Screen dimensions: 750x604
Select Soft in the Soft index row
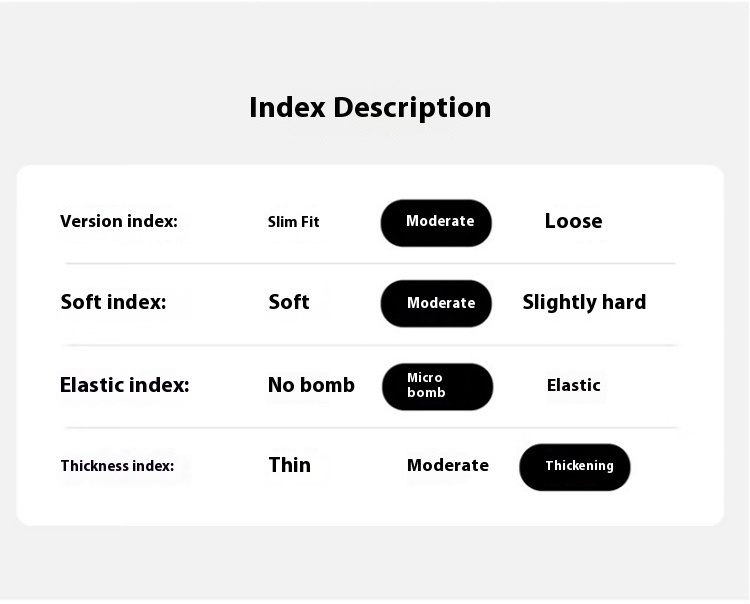tap(289, 302)
